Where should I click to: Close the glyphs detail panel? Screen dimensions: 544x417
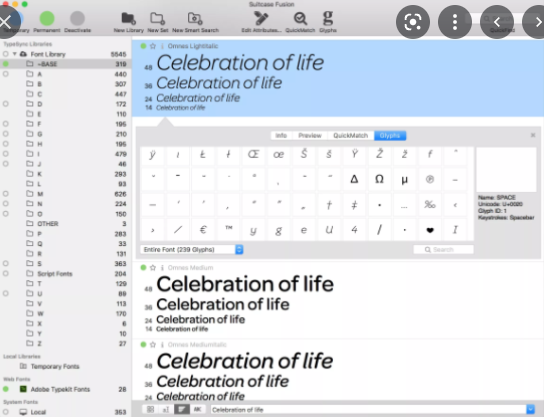pos(533,135)
